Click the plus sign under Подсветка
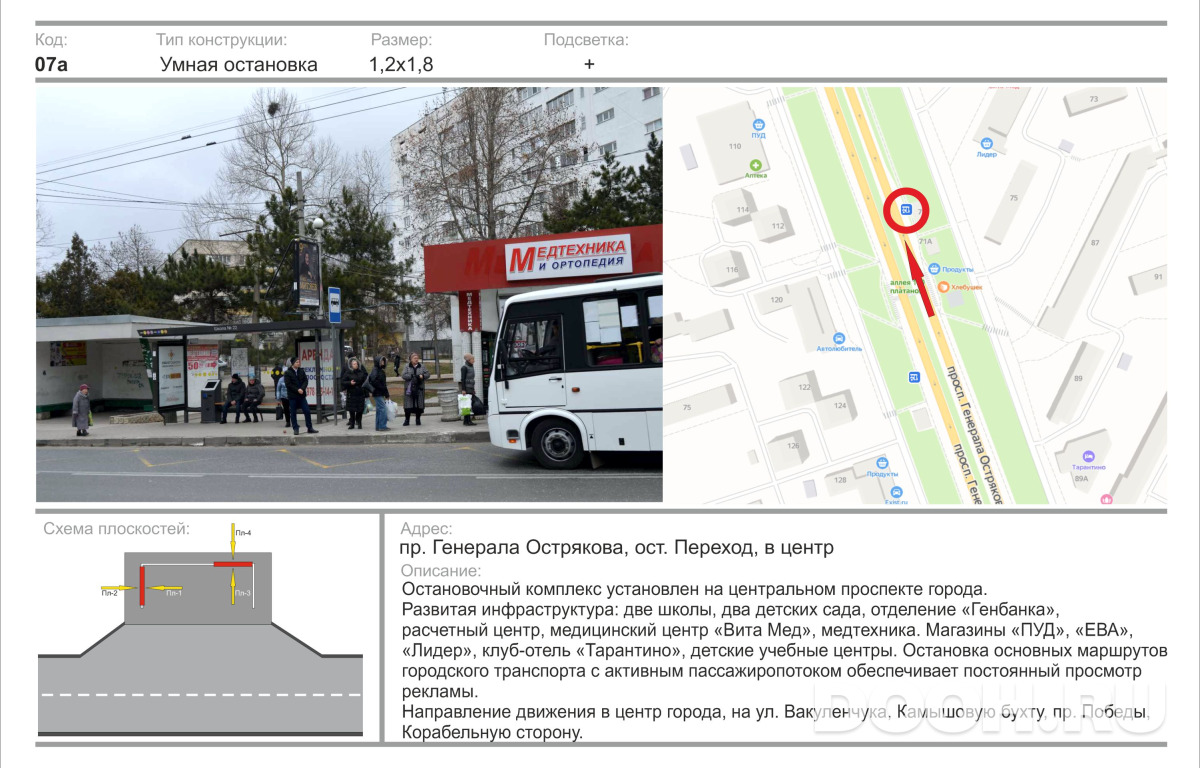 coord(589,64)
